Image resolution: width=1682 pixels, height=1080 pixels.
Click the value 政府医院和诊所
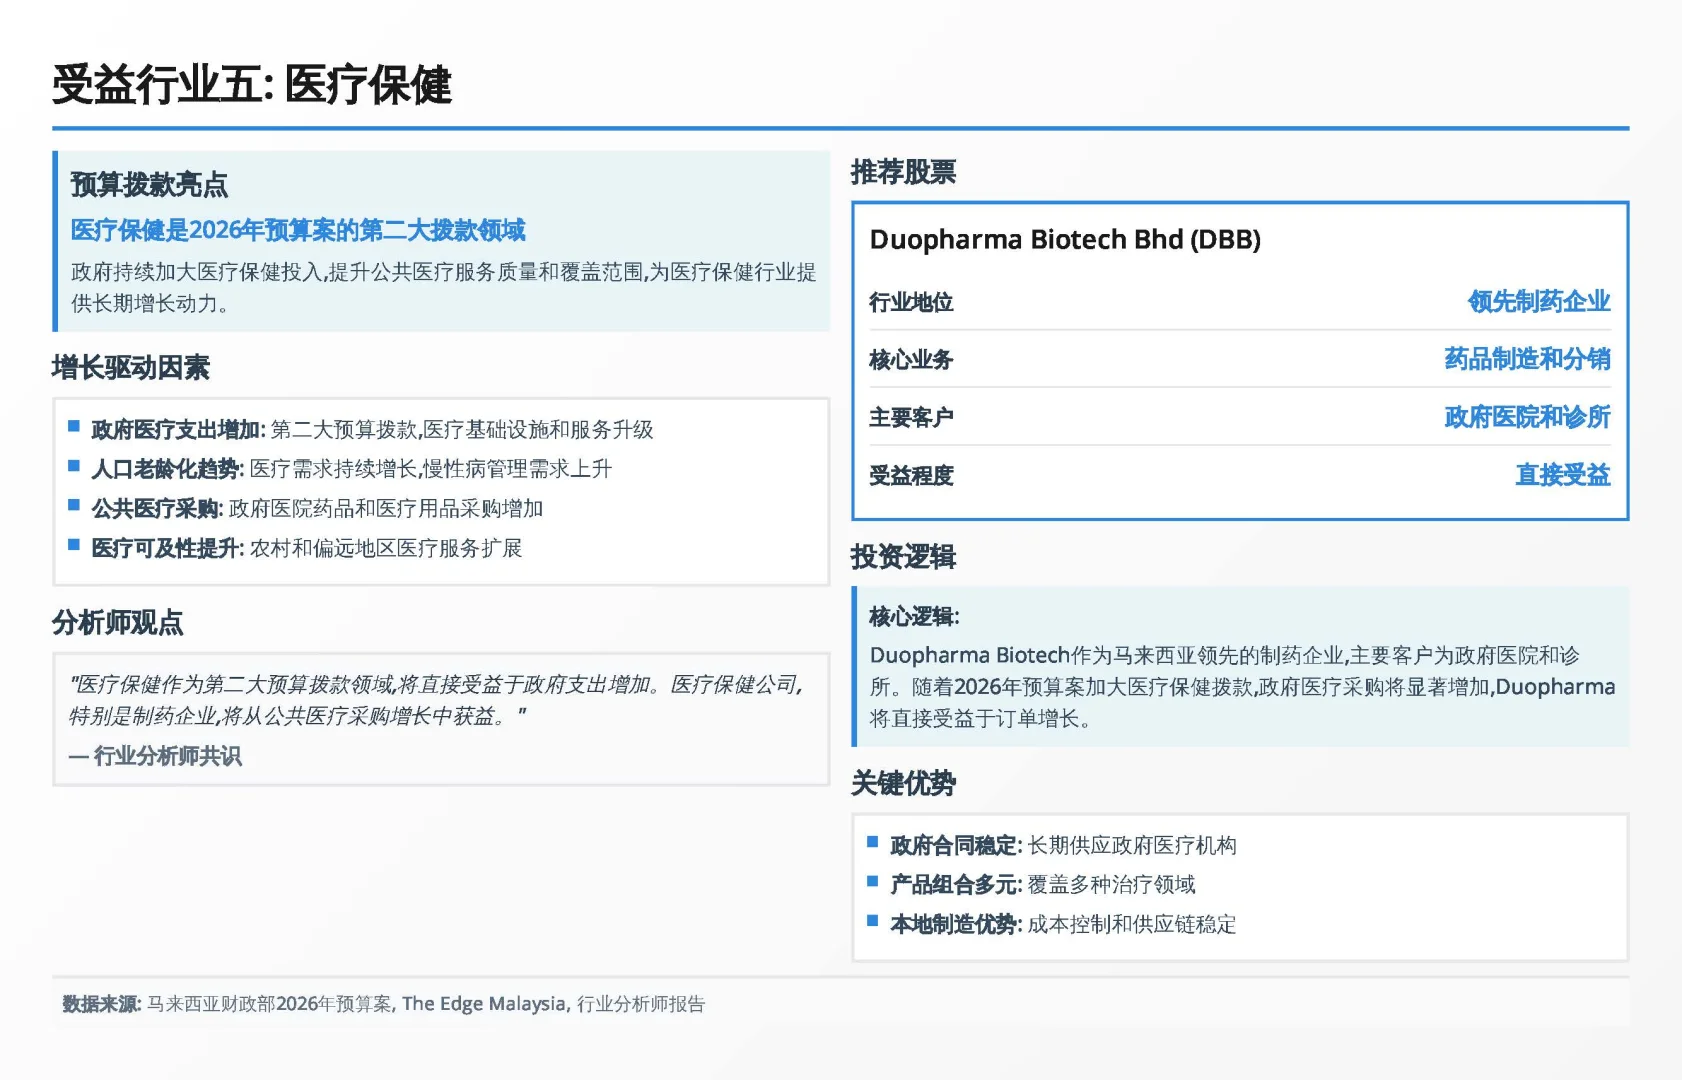point(1527,417)
